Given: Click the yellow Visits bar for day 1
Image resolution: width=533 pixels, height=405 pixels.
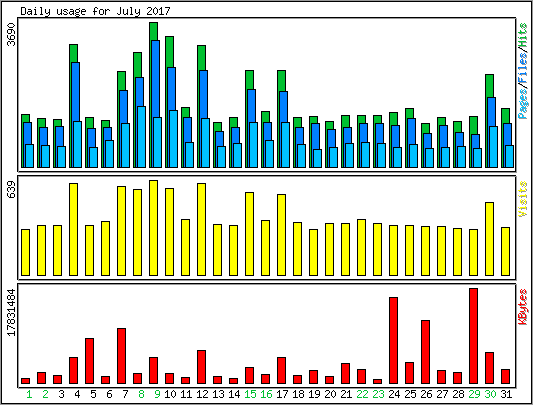Looking at the screenshot, I should (25, 252).
